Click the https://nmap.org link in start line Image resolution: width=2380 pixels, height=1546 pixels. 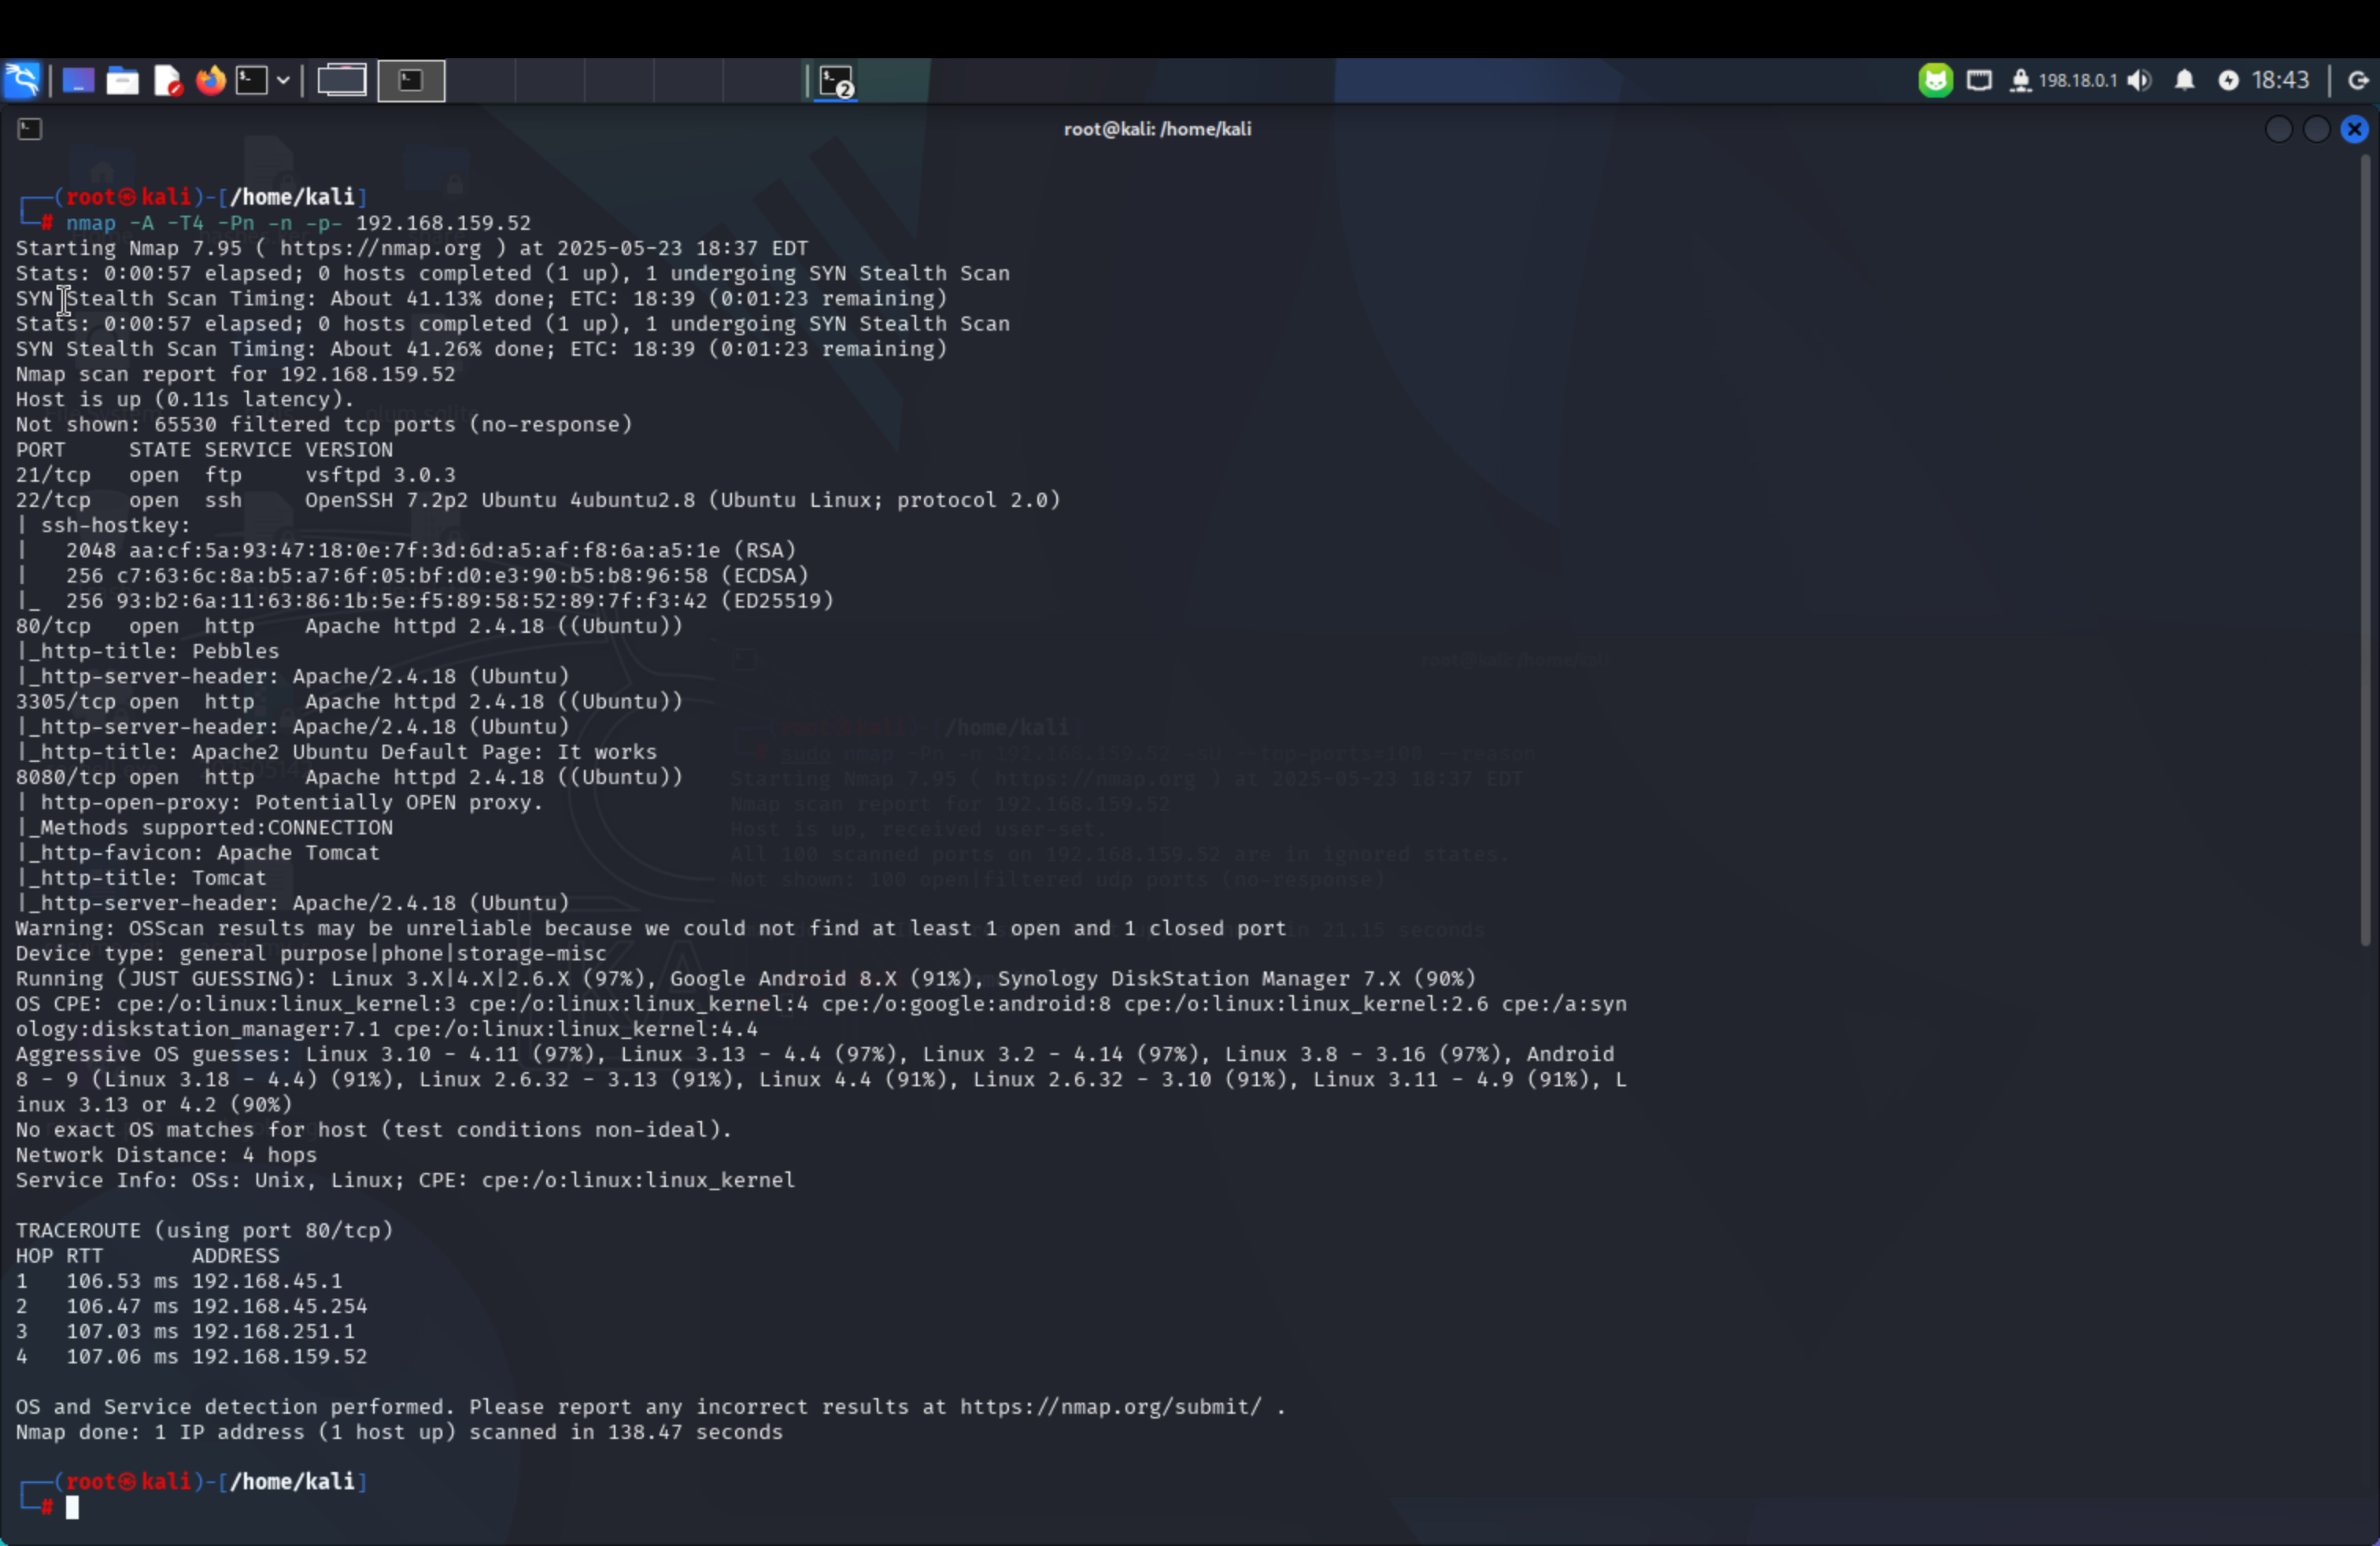(x=380, y=248)
